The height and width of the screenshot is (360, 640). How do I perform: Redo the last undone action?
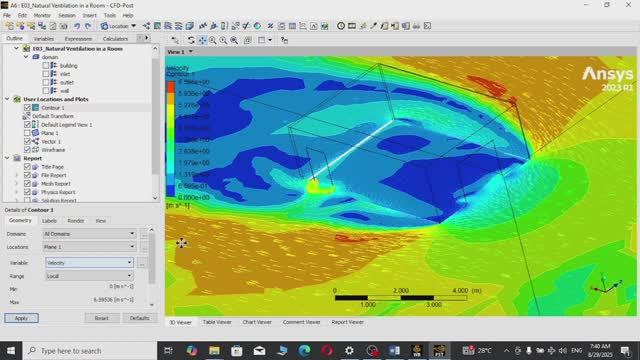pyautogui.click(x=88, y=26)
